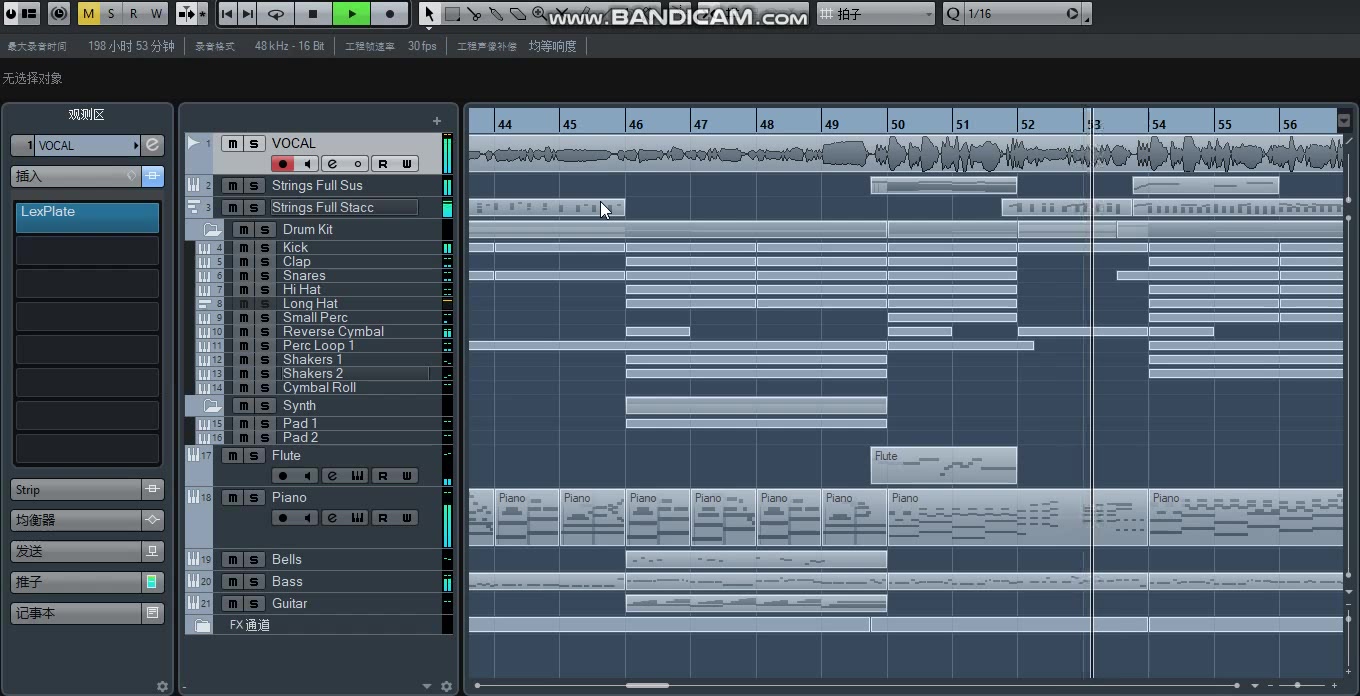Enable Read automation on VOCAL track
This screenshot has height=696, width=1360.
point(382,164)
